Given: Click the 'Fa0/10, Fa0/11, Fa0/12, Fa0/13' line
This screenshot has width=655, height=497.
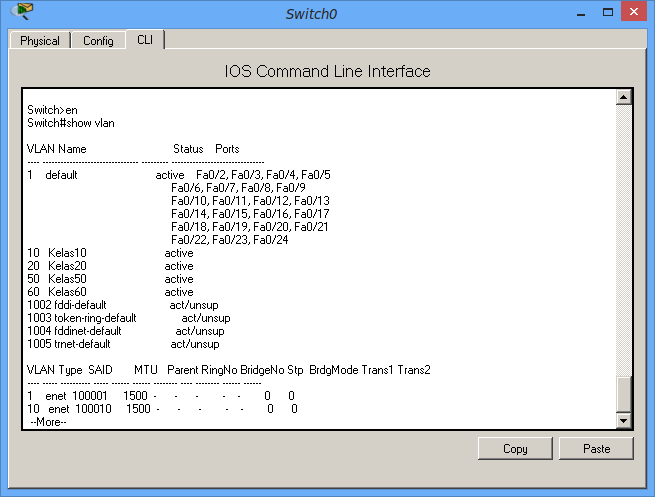Looking at the screenshot, I should coord(250,201).
